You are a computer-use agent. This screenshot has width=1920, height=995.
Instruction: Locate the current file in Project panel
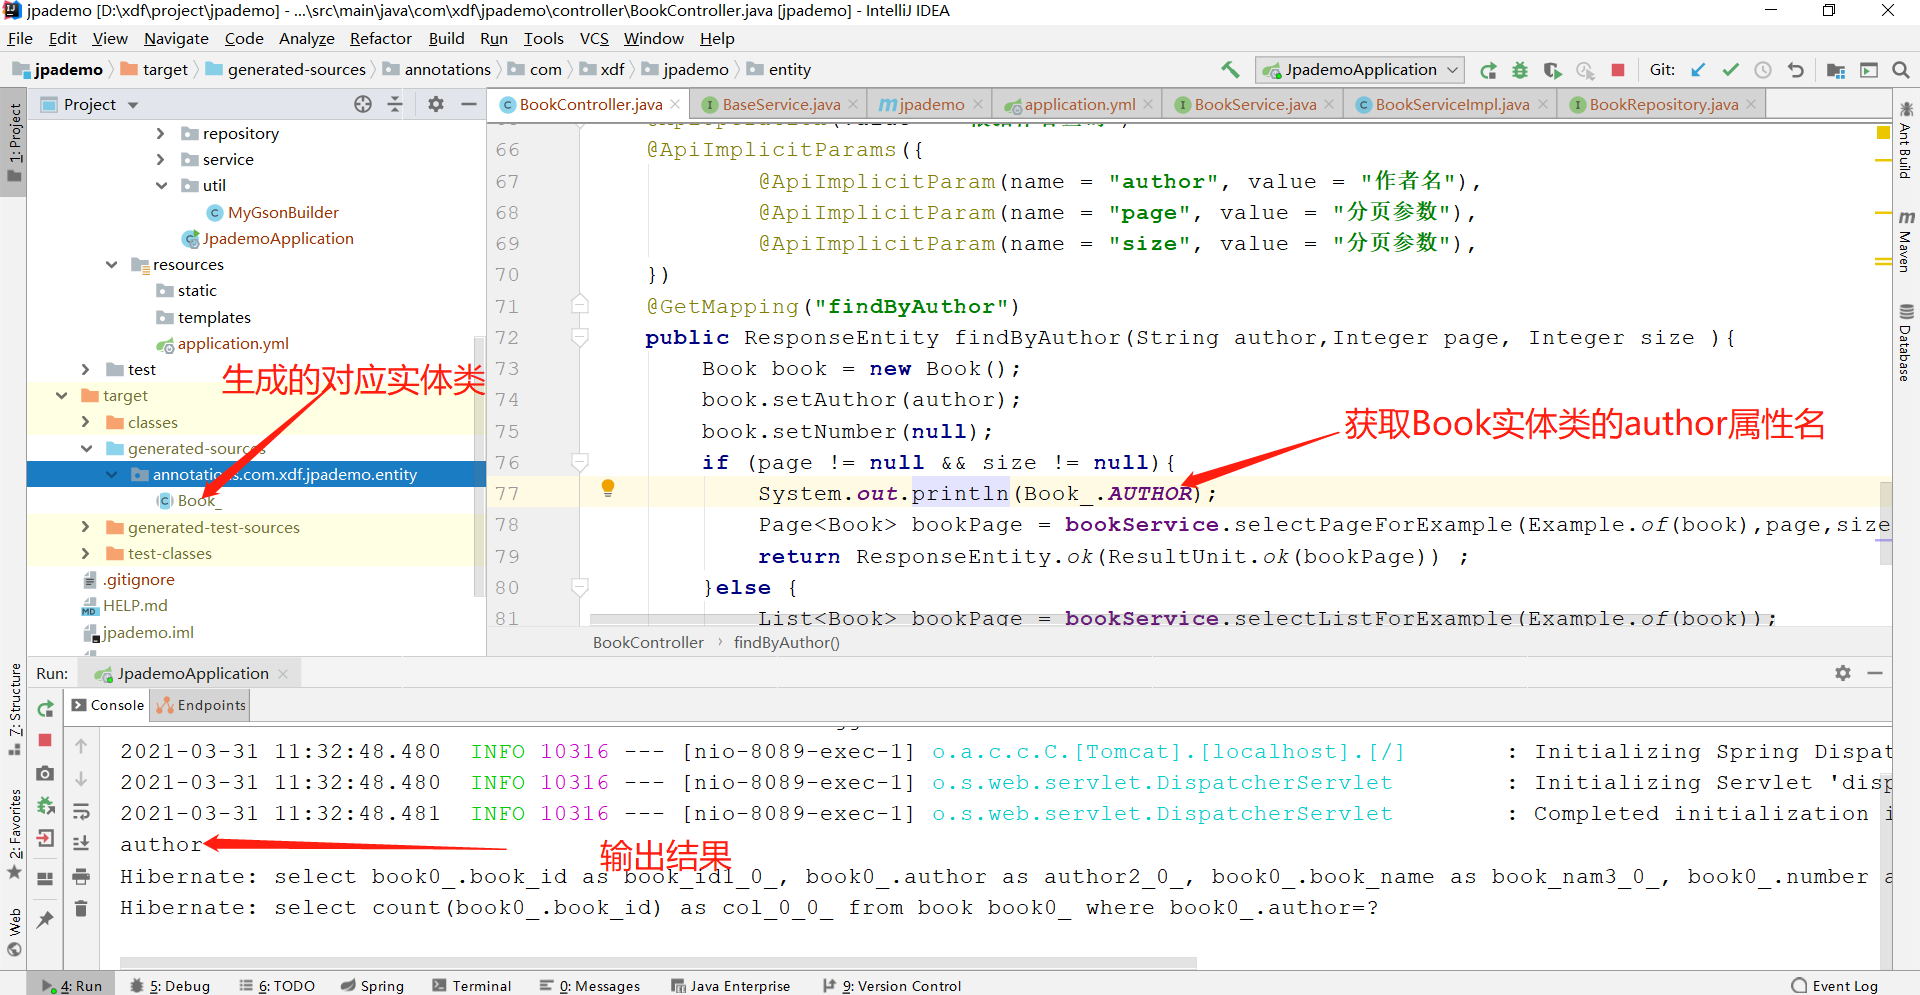pyautogui.click(x=363, y=104)
